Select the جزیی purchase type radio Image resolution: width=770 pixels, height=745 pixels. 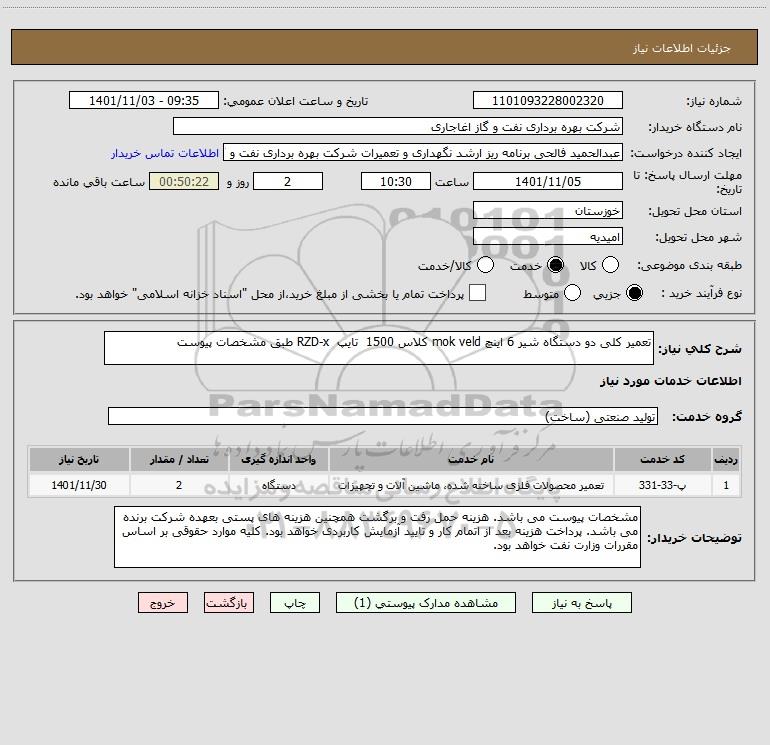tap(634, 293)
